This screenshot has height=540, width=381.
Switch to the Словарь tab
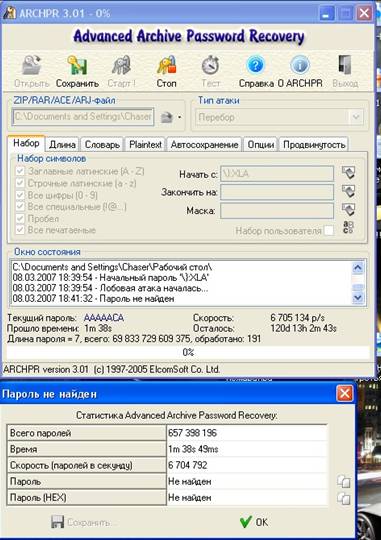102,145
